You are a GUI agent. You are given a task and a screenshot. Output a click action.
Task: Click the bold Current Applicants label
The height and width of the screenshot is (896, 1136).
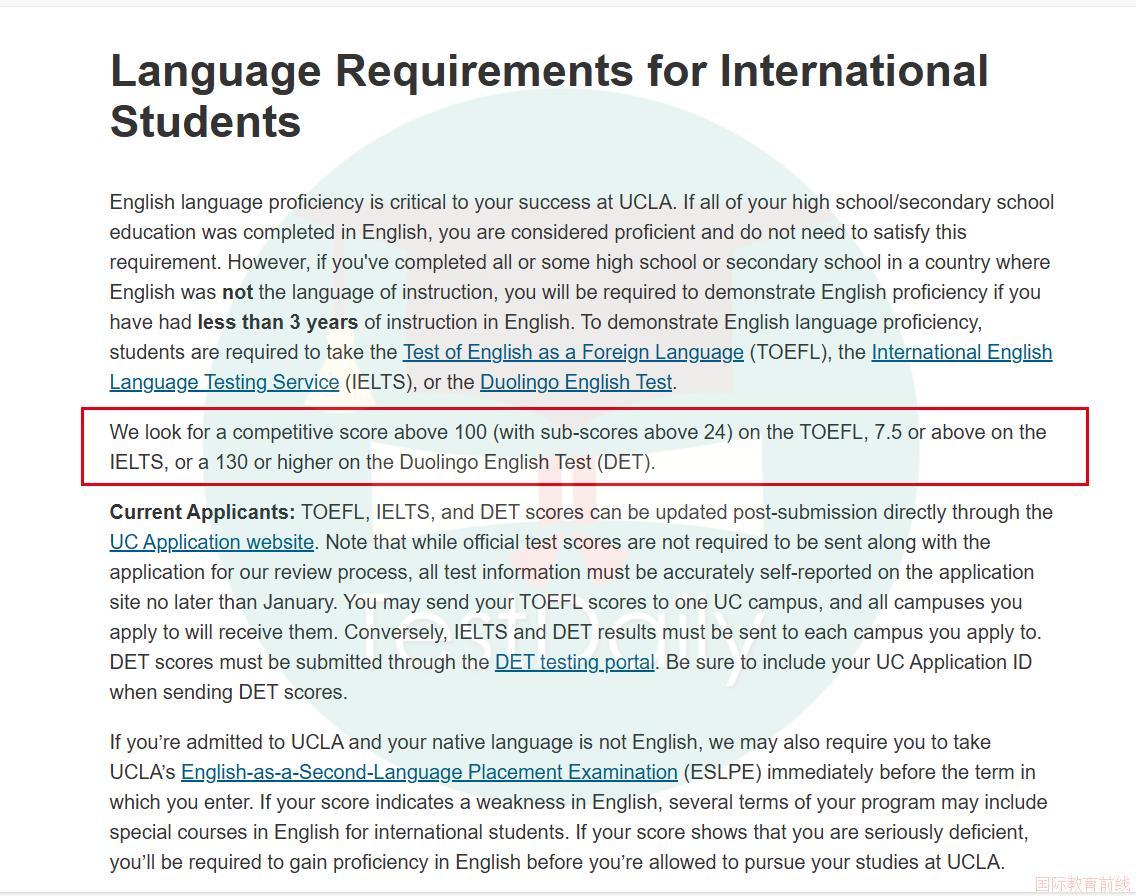point(202,512)
